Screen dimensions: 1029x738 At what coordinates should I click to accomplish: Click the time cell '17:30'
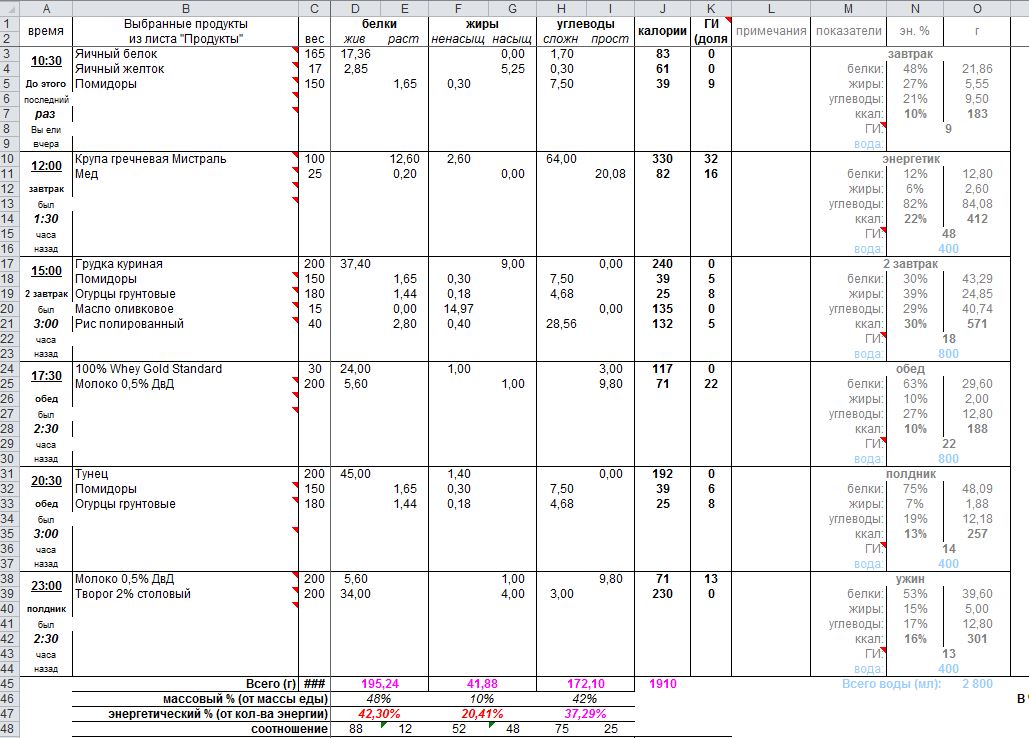pos(46,376)
